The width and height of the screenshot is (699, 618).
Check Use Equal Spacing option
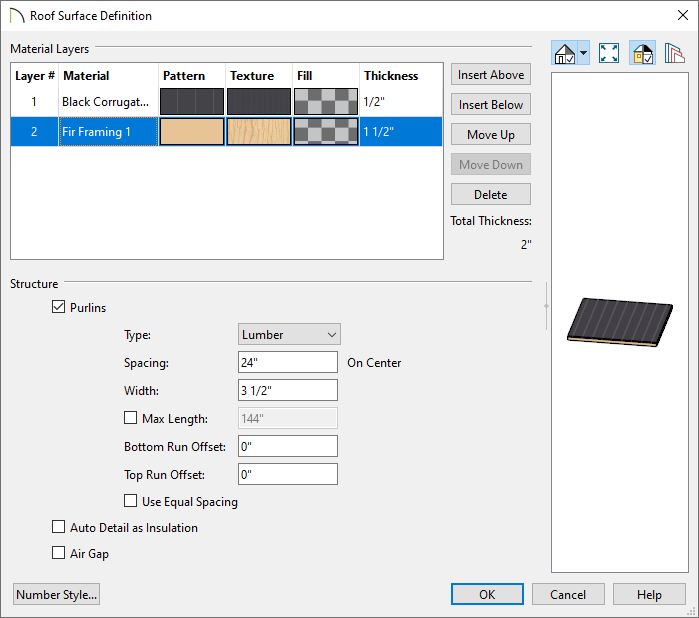[130, 502]
